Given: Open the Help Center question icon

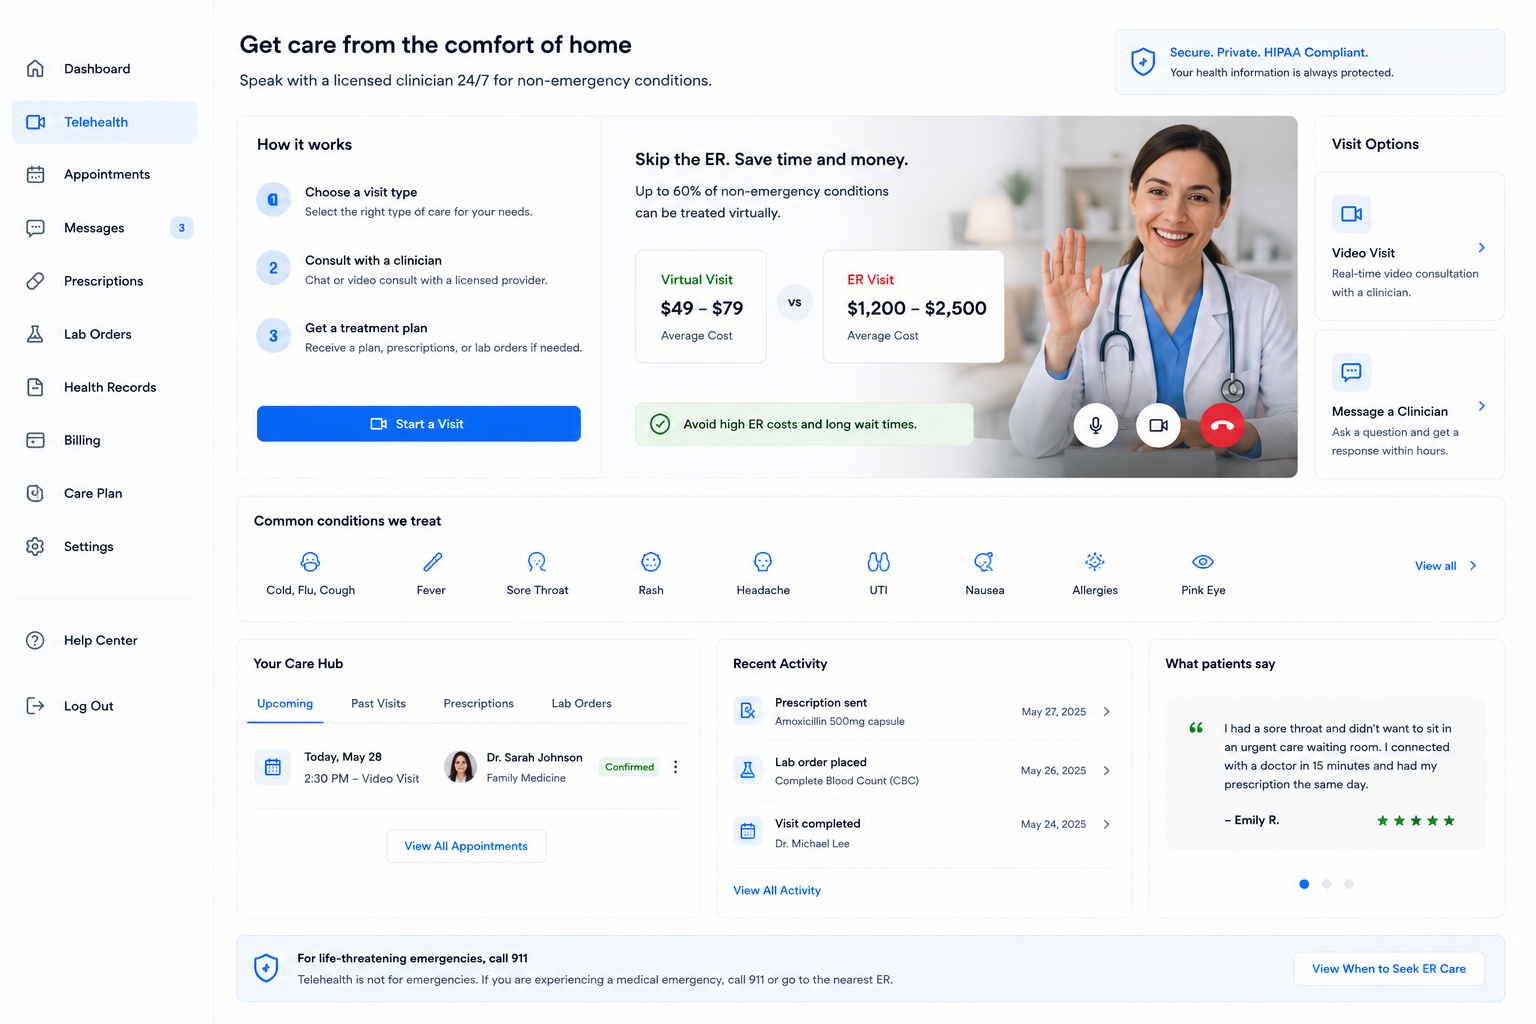Looking at the screenshot, I should (x=35, y=640).
